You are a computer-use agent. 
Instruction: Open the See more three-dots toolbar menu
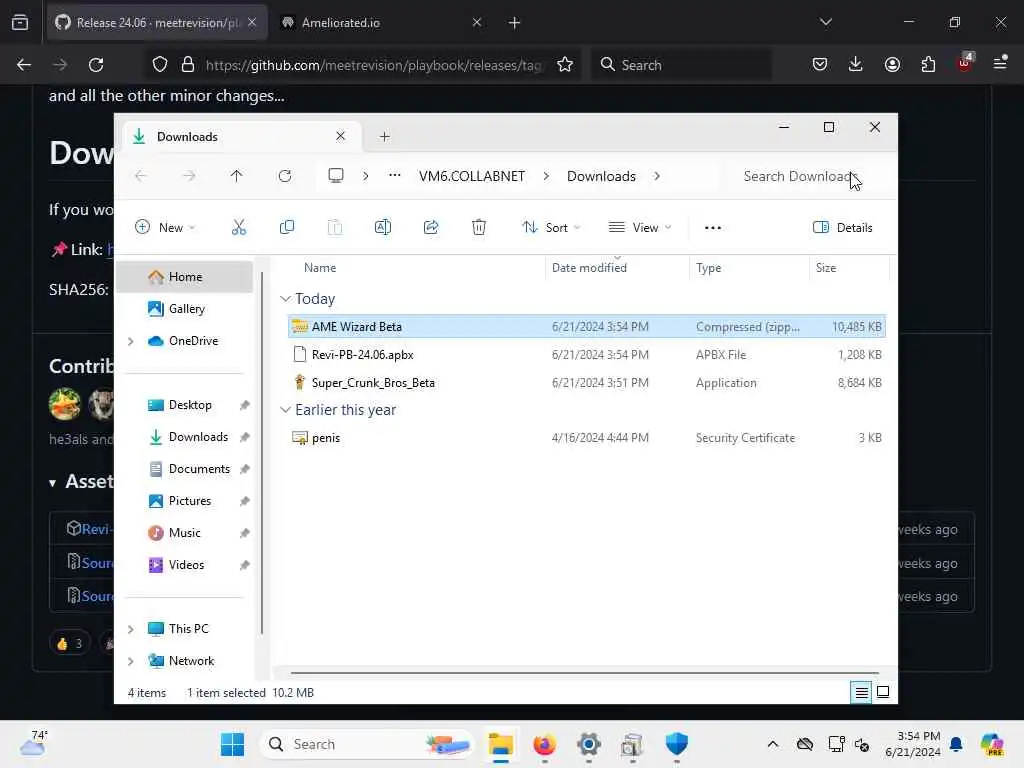coord(713,227)
